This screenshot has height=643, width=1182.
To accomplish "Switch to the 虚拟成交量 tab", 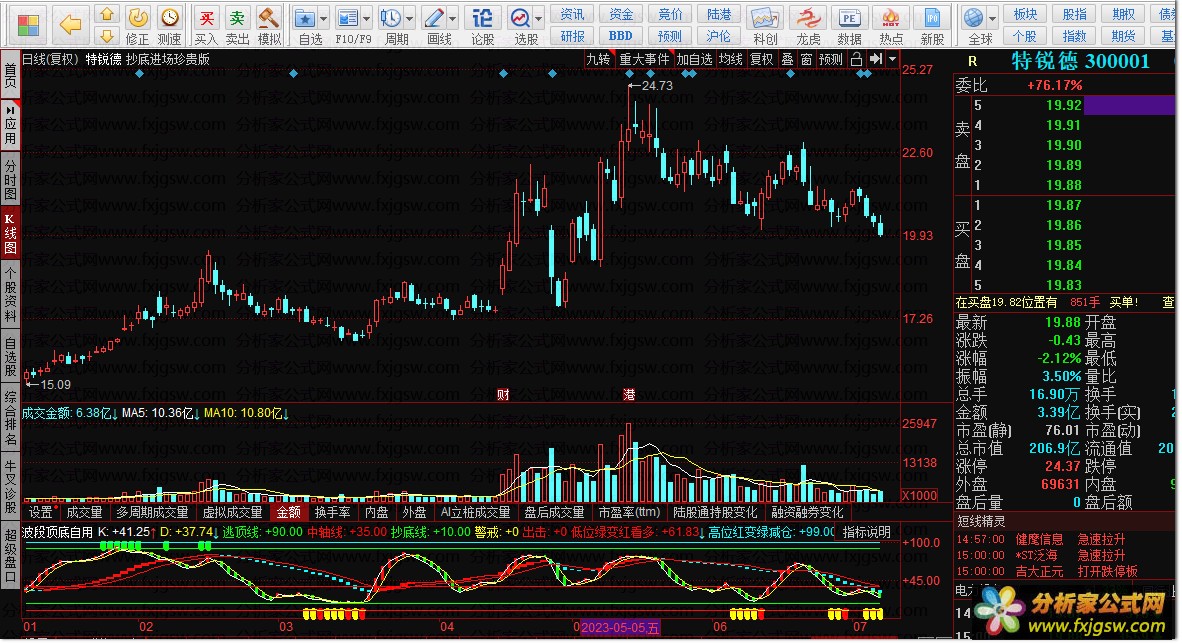I will 233,513.
